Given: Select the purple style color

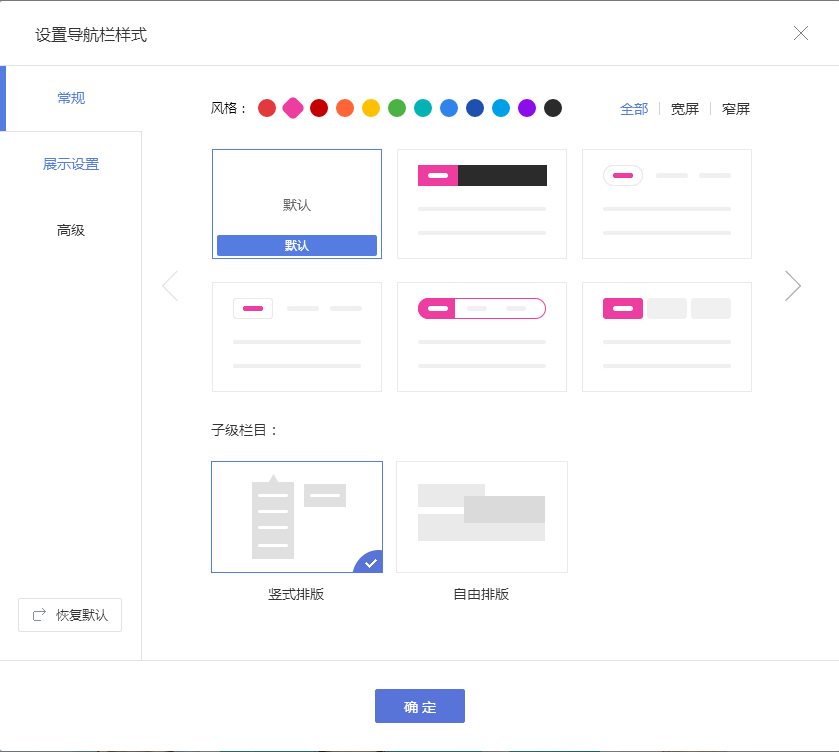Looking at the screenshot, I should coord(527,108).
